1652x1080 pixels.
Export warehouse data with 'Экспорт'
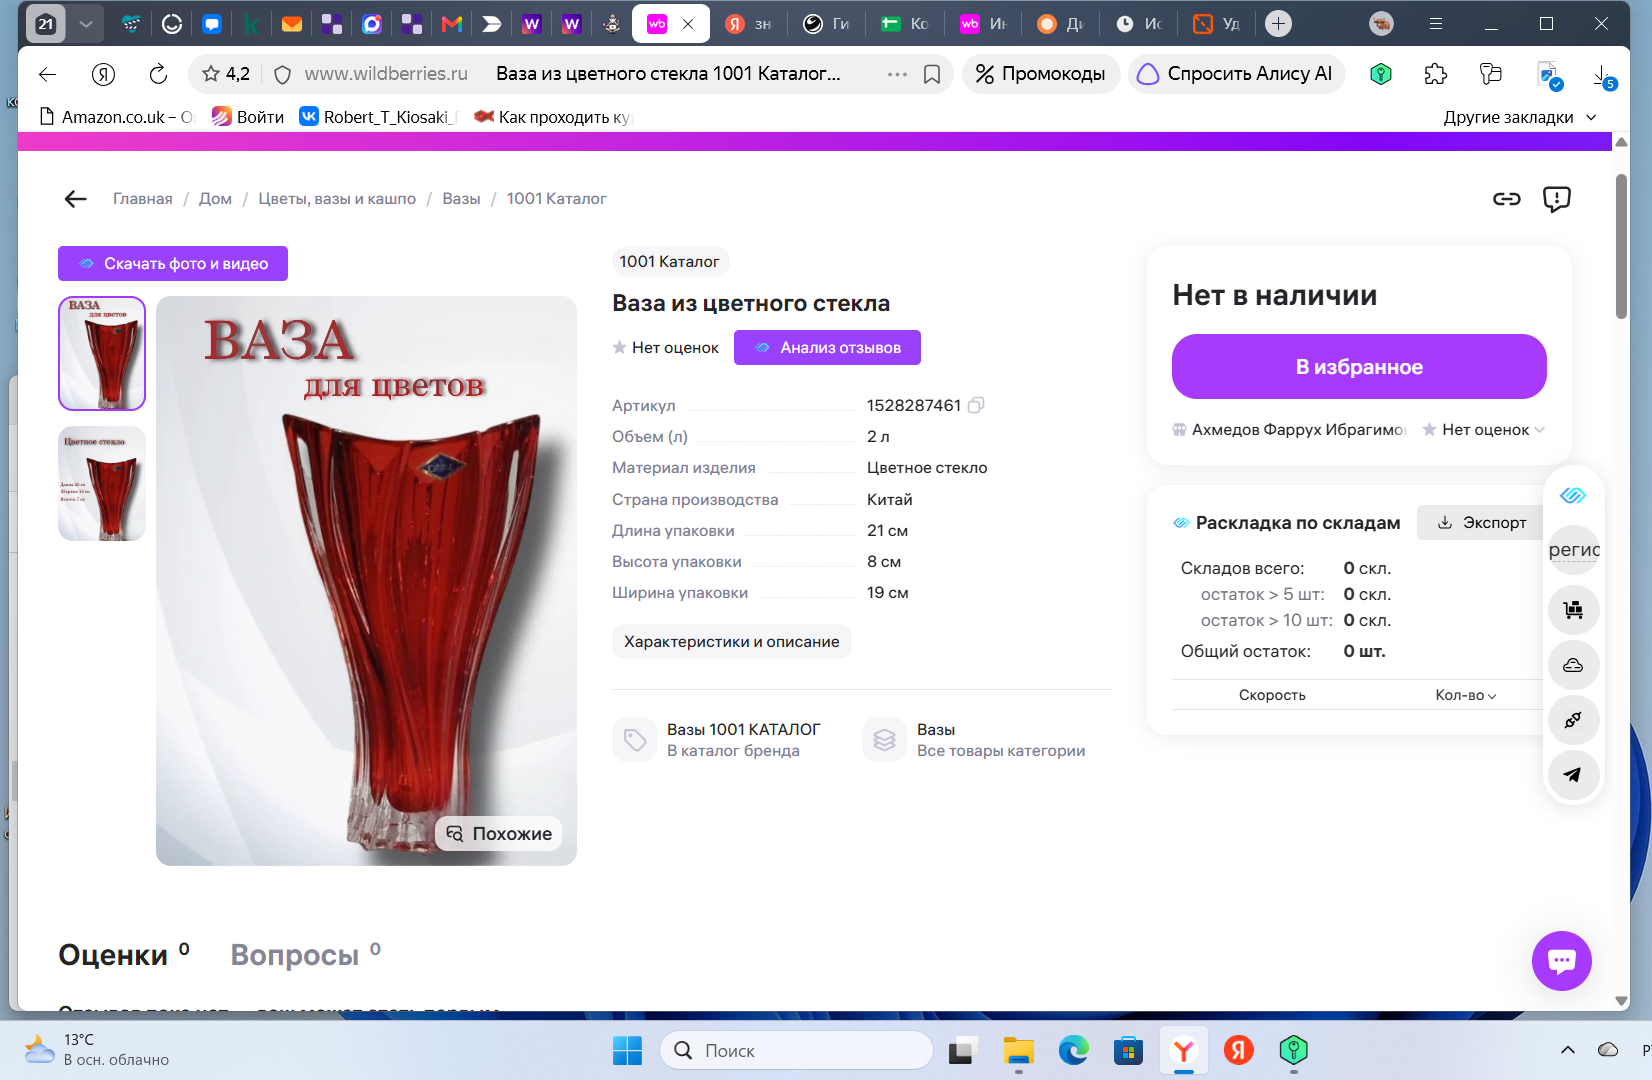1481,522
